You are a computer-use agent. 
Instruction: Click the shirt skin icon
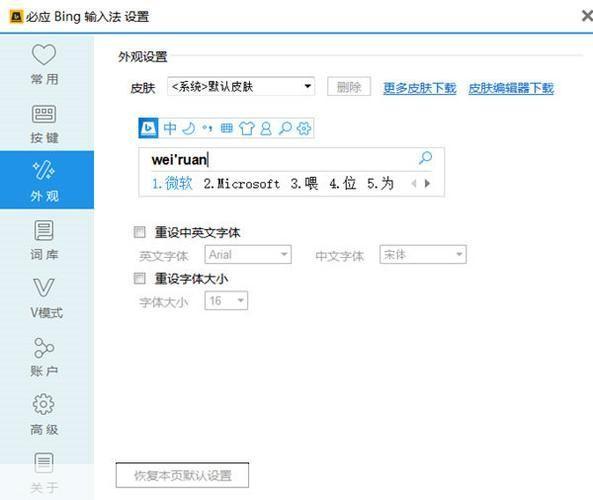[247, 128]
